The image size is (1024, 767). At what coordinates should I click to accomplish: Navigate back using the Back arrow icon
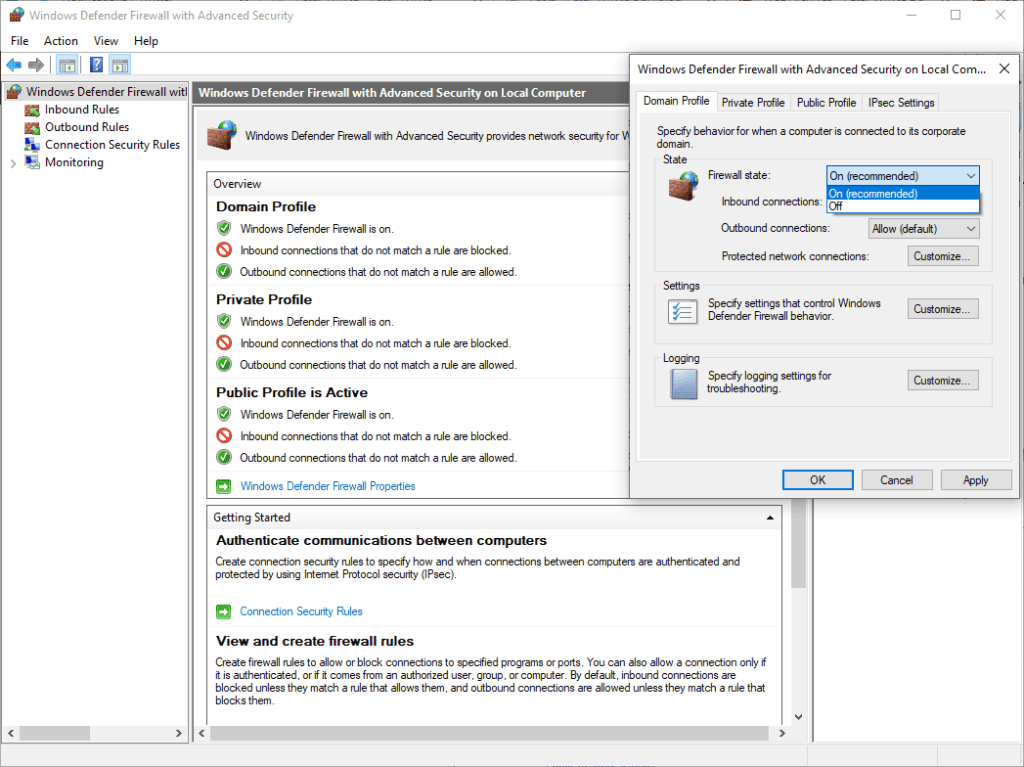[14, 64]
